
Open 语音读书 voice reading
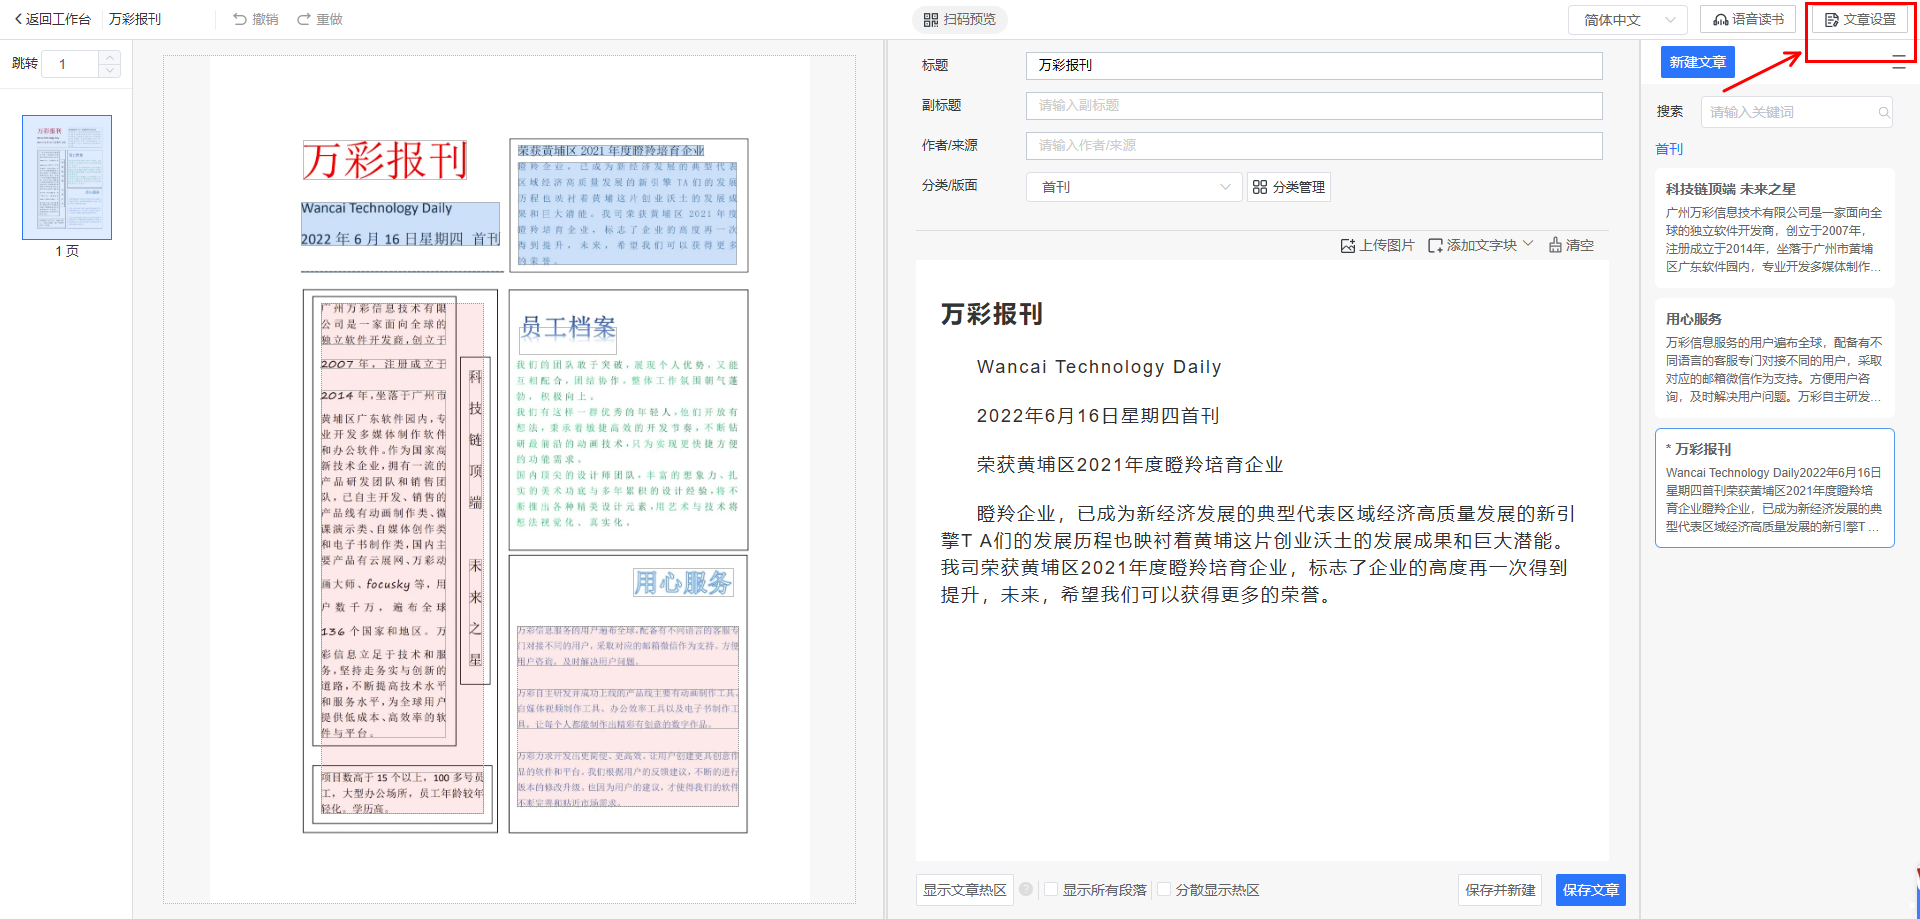coord(1747,20)
